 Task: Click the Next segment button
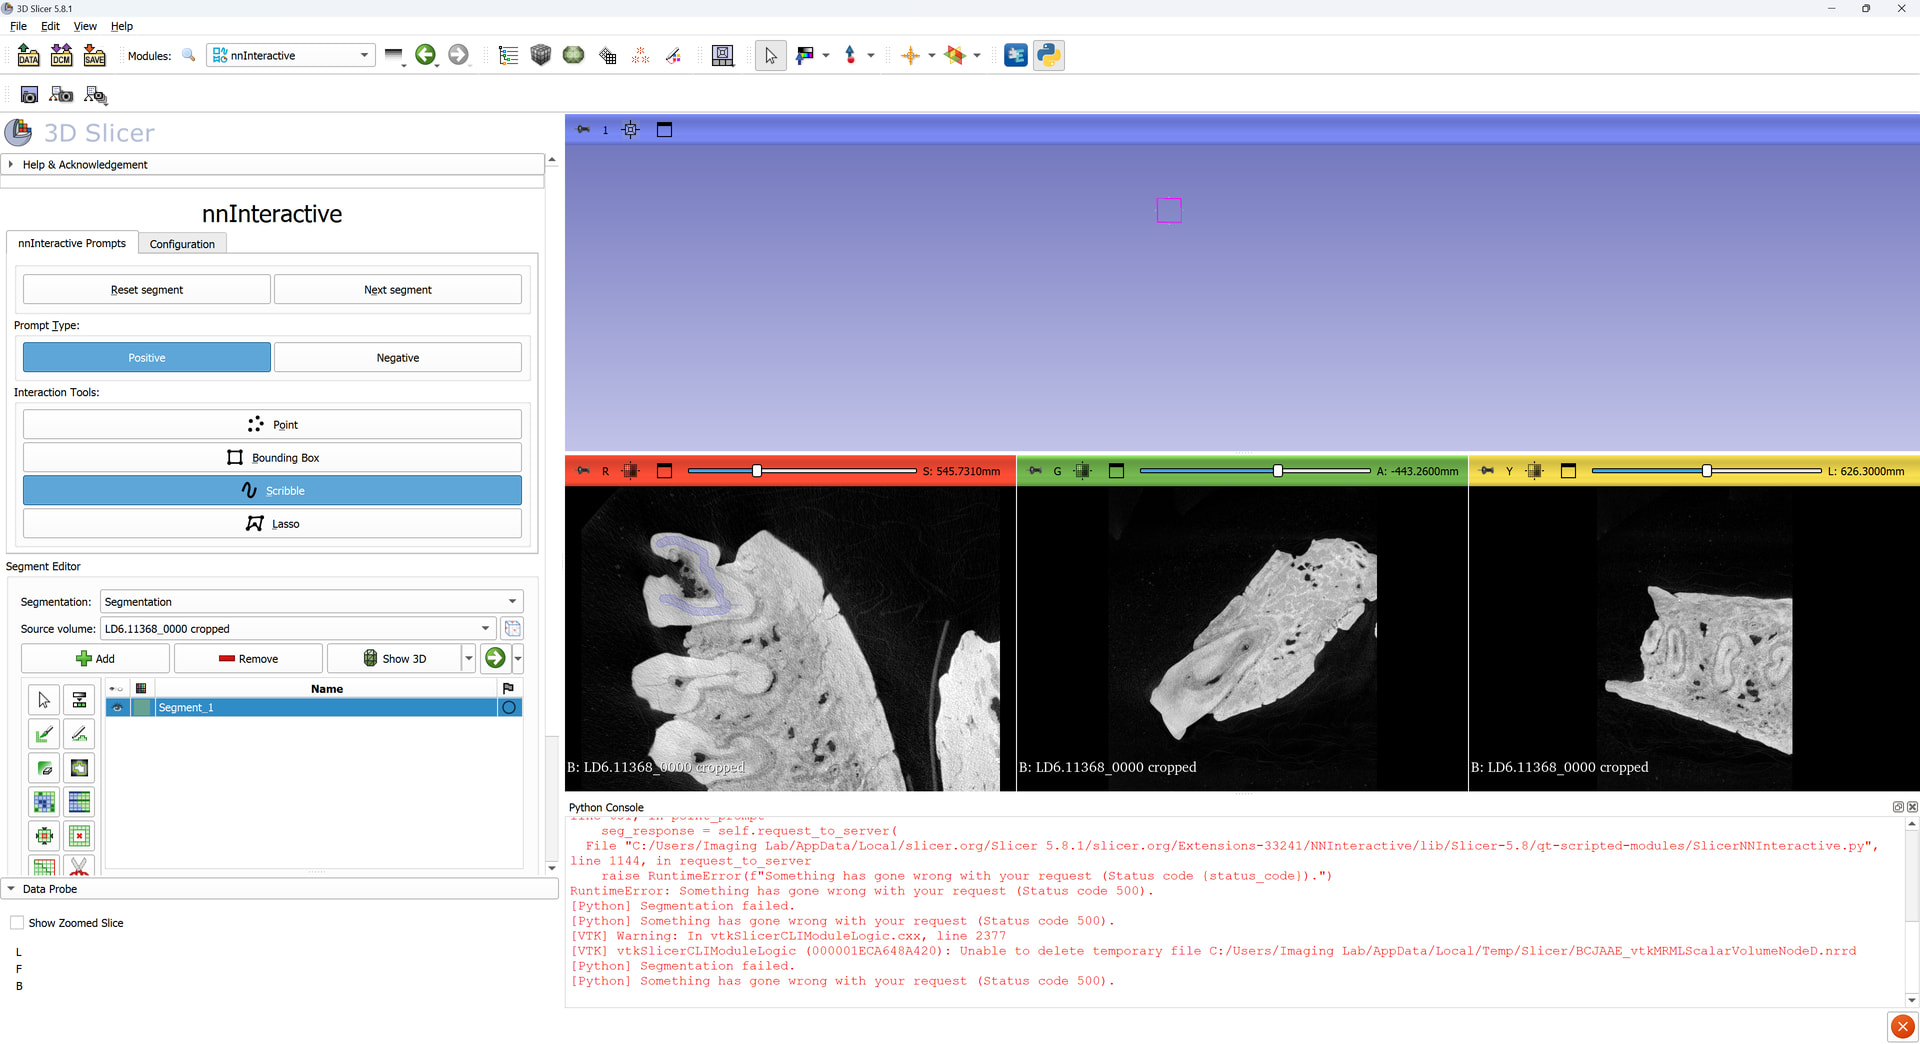[x=398, y=290]
